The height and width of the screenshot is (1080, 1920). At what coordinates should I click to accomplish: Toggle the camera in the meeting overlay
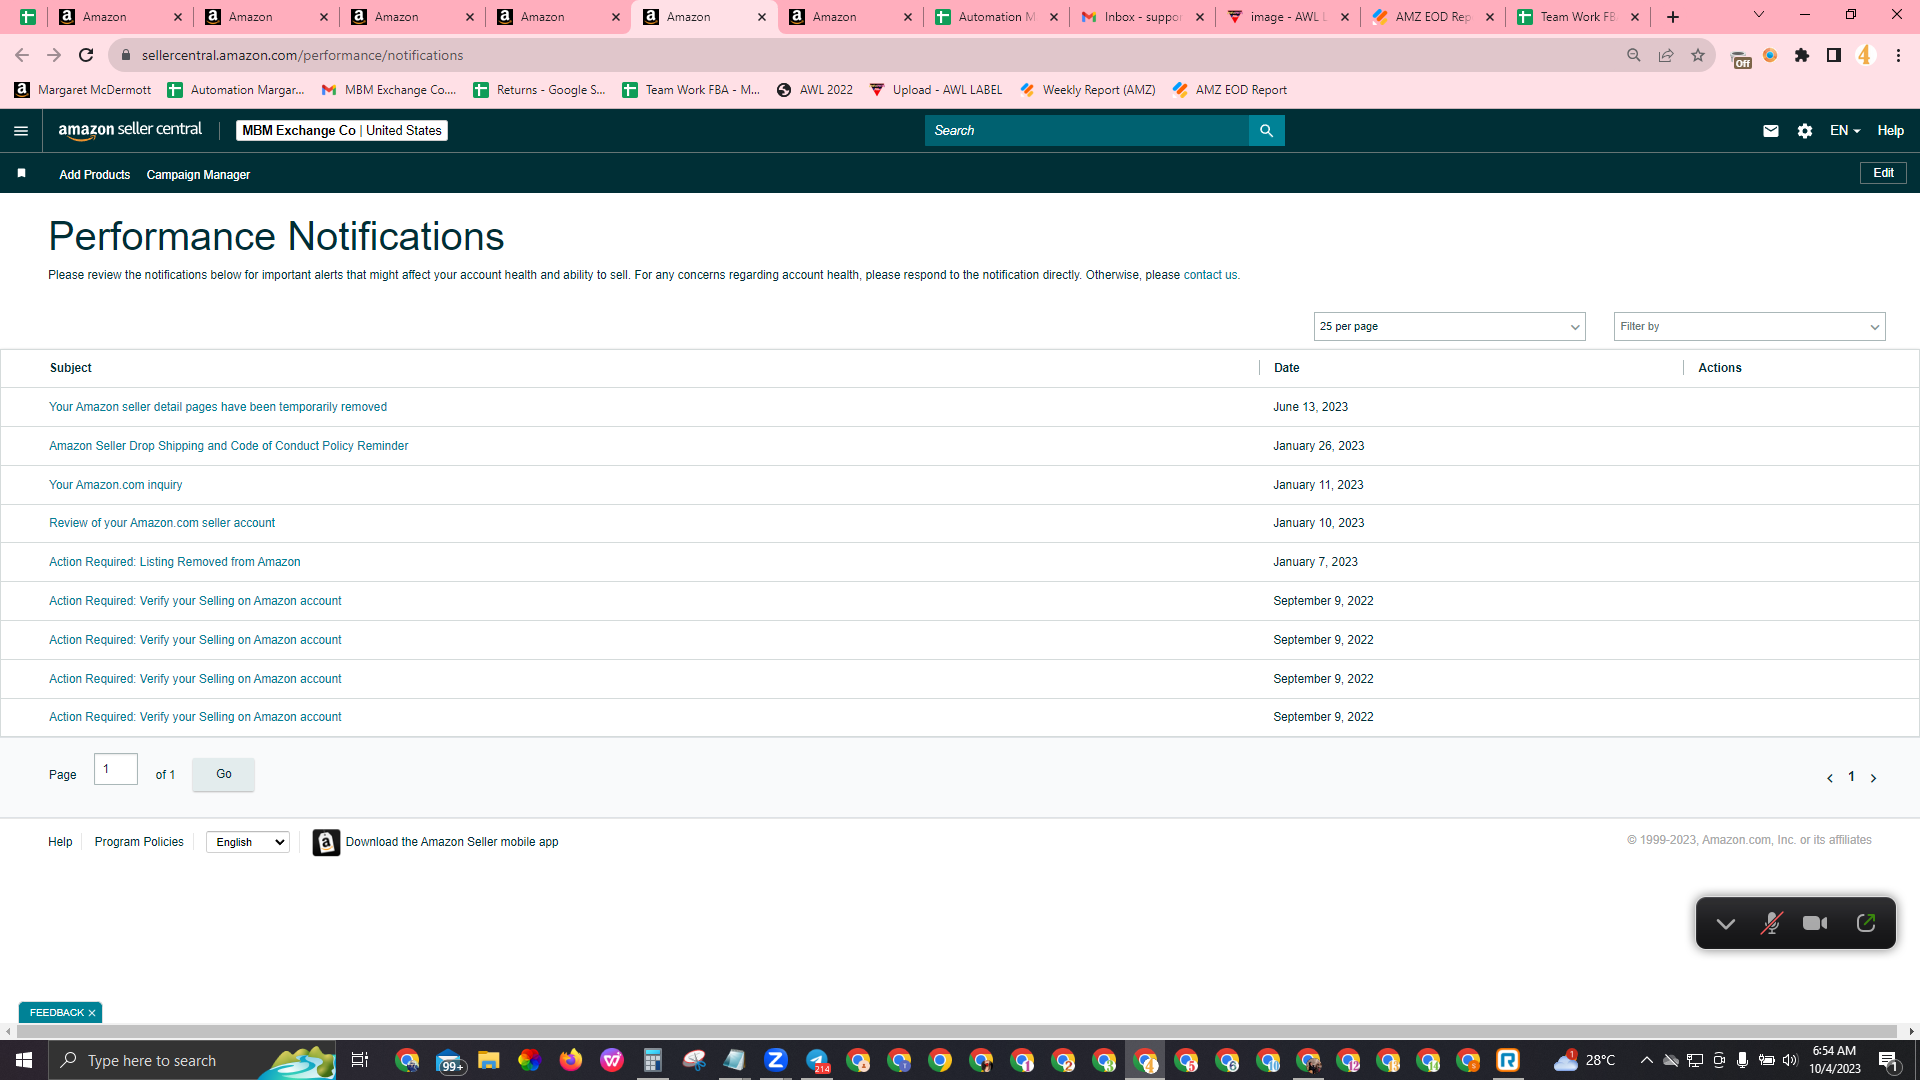click(x=1815, y=923)
